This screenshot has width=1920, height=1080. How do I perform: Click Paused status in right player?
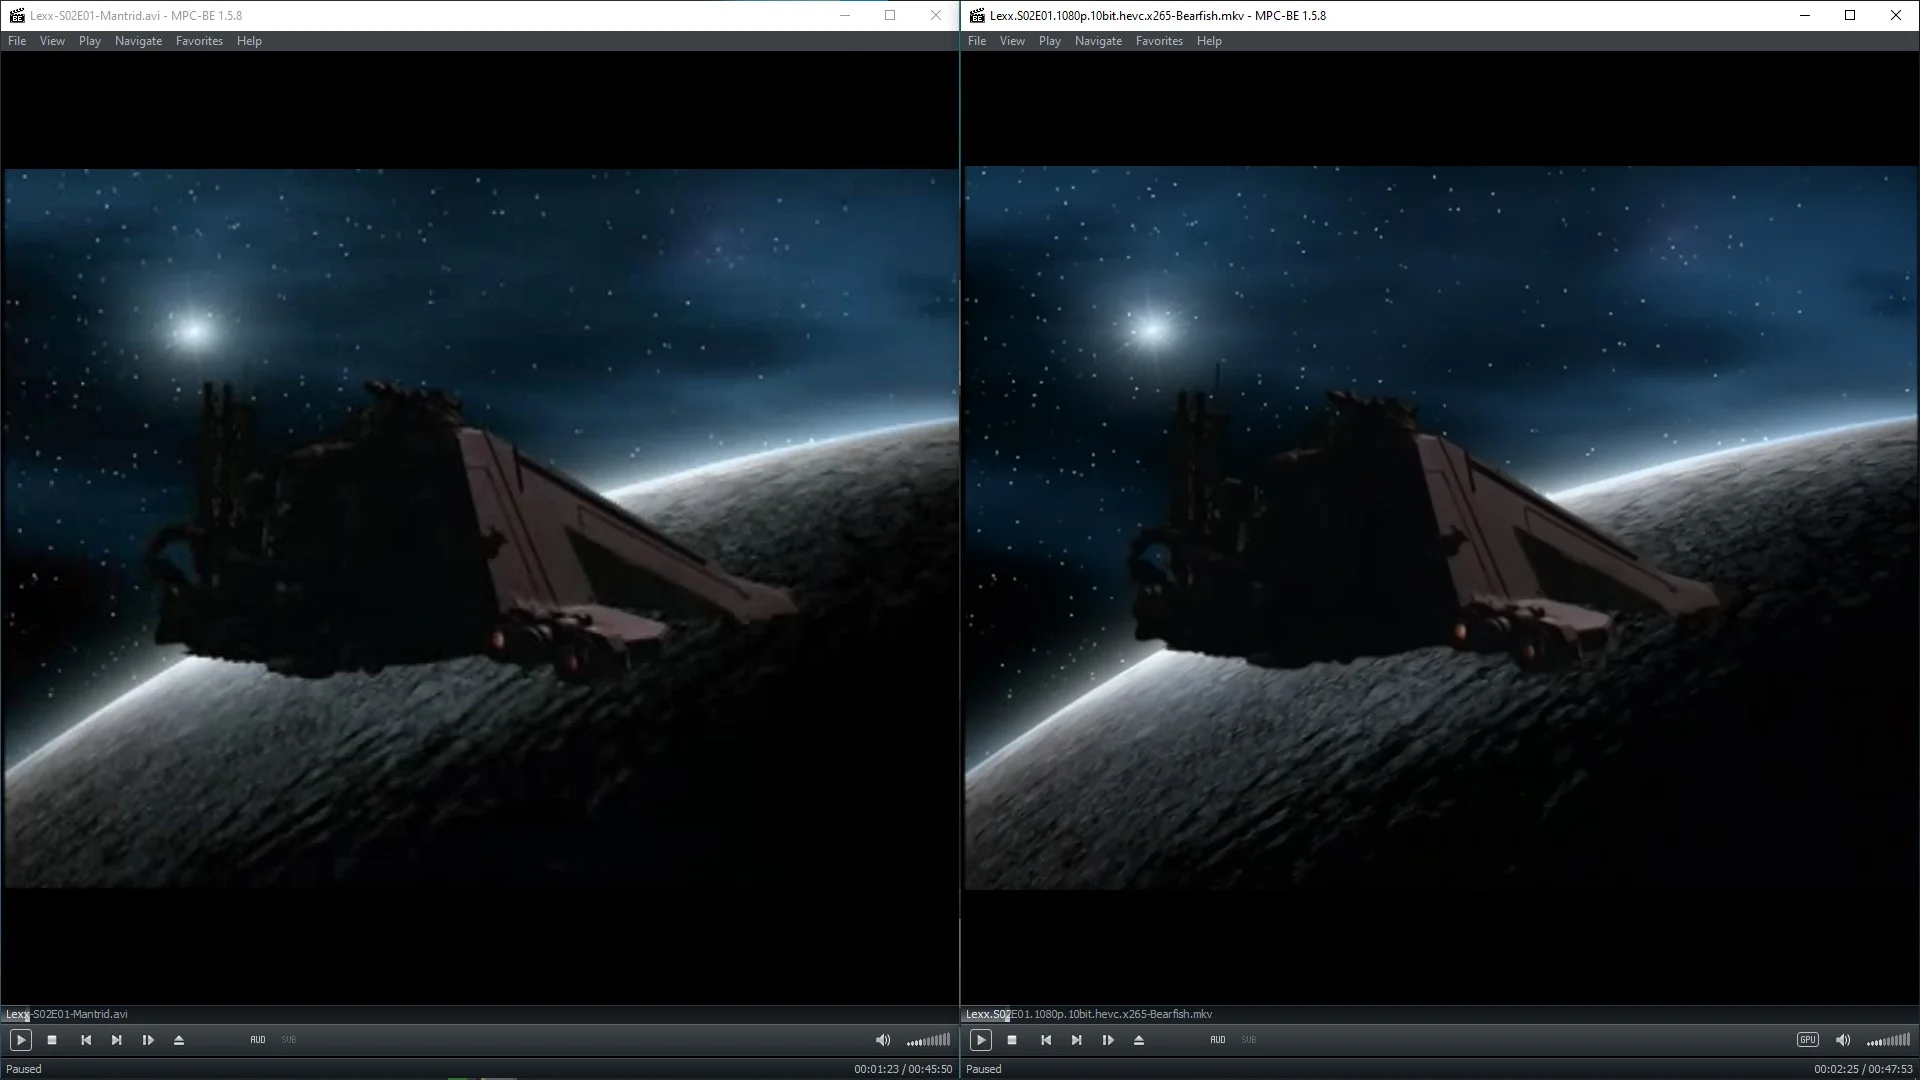pos(984,1069)
